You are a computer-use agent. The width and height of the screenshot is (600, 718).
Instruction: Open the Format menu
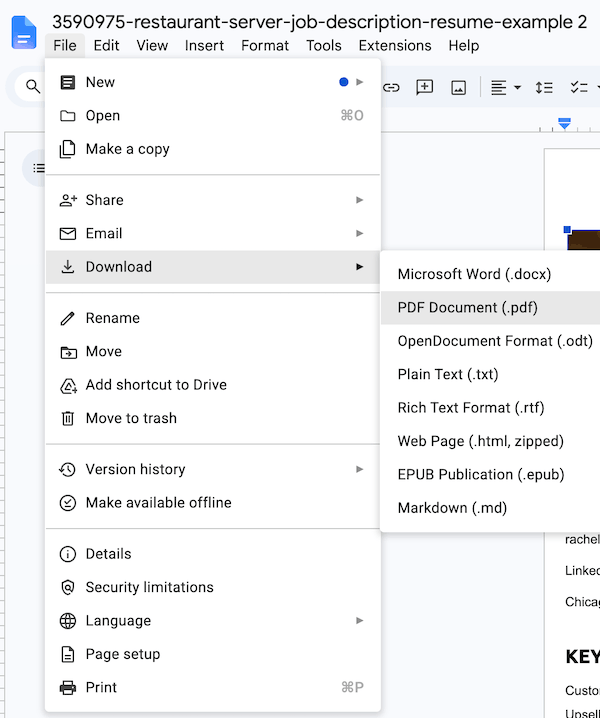coord(265,45)
